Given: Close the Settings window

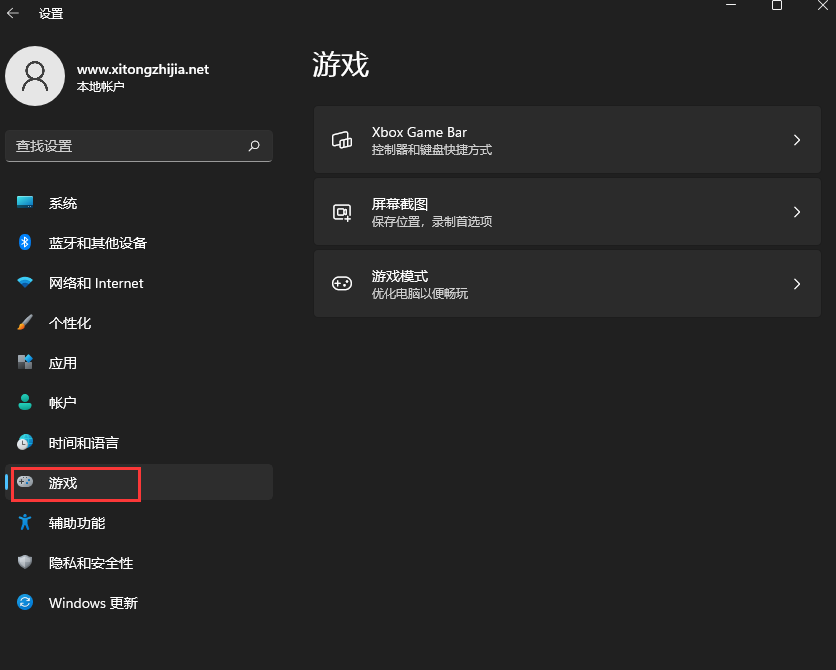Looking at the screenshot, I should (823, 5).
